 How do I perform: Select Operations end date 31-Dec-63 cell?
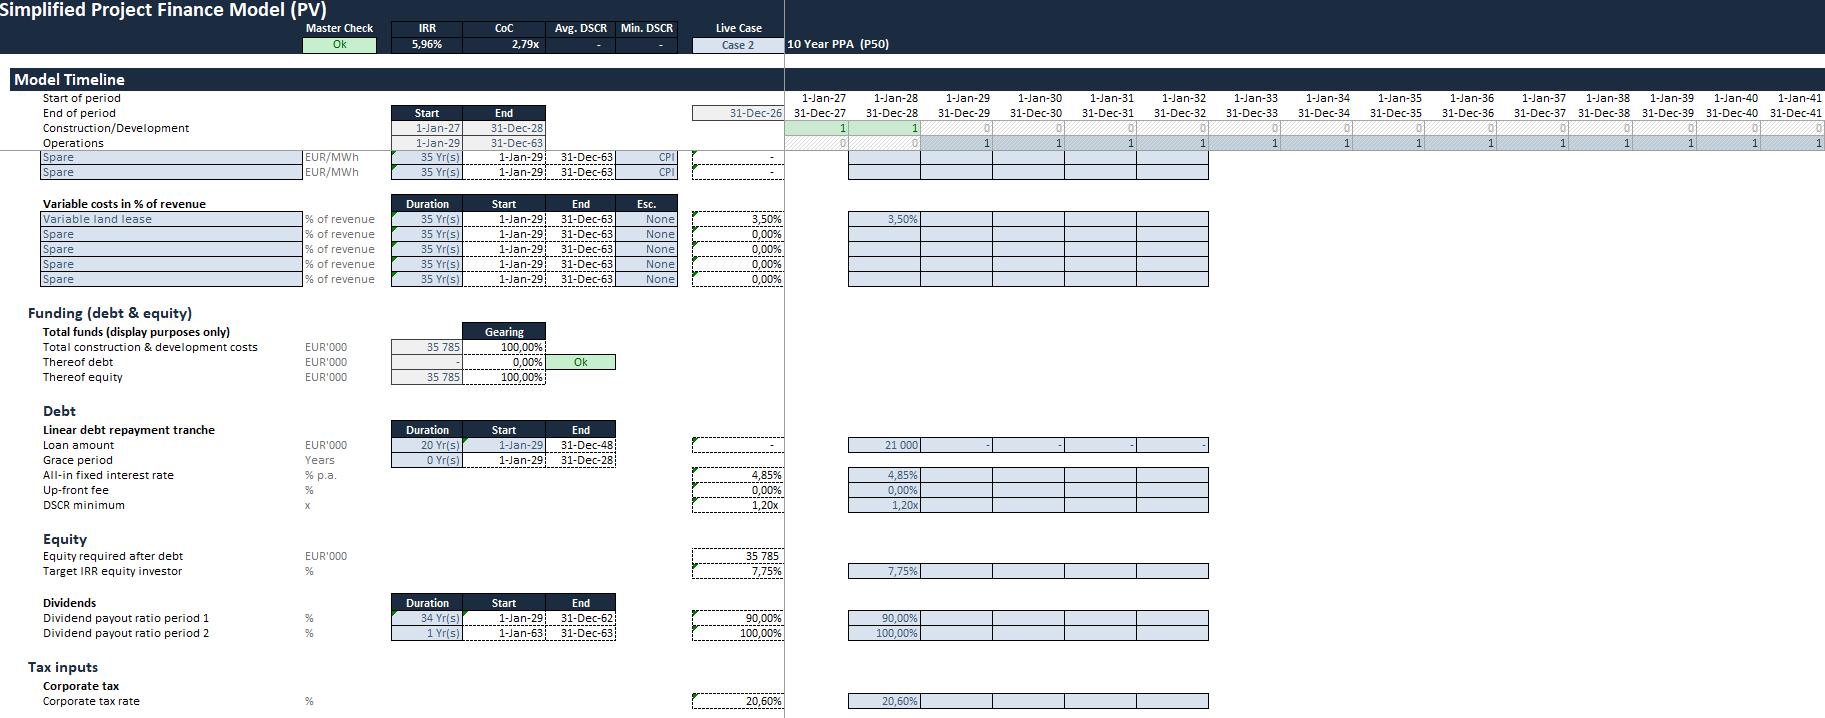click(504, 143)
